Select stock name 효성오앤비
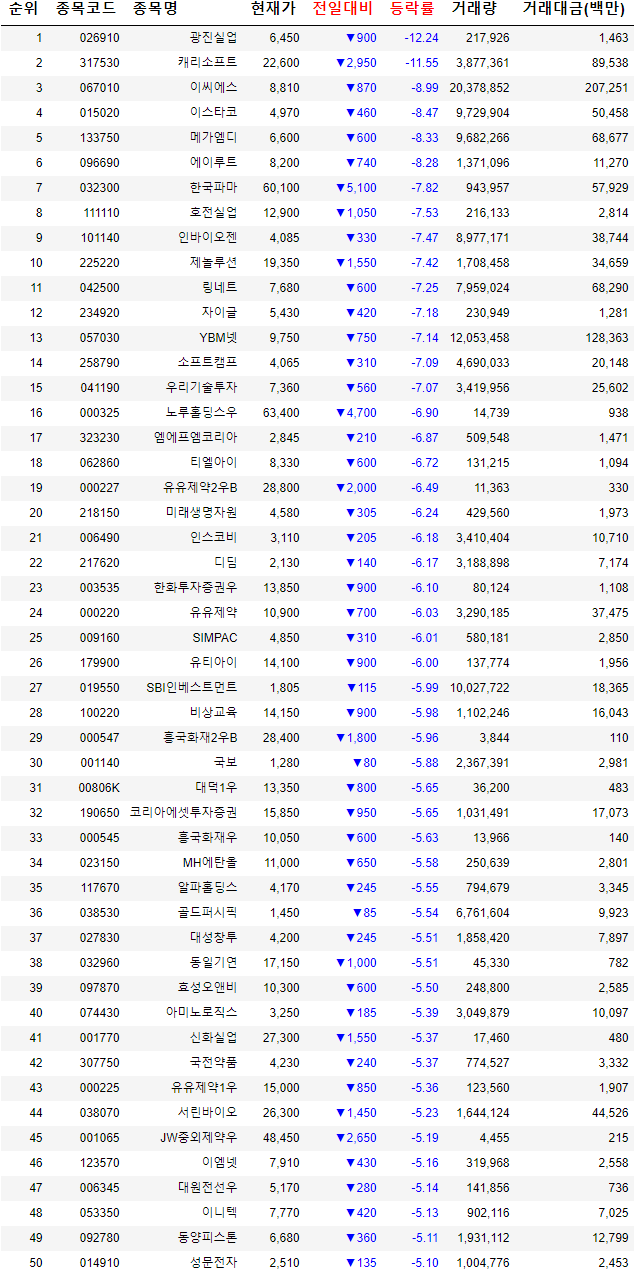Viewport: 635px width, 1270px height. [207, 988]
